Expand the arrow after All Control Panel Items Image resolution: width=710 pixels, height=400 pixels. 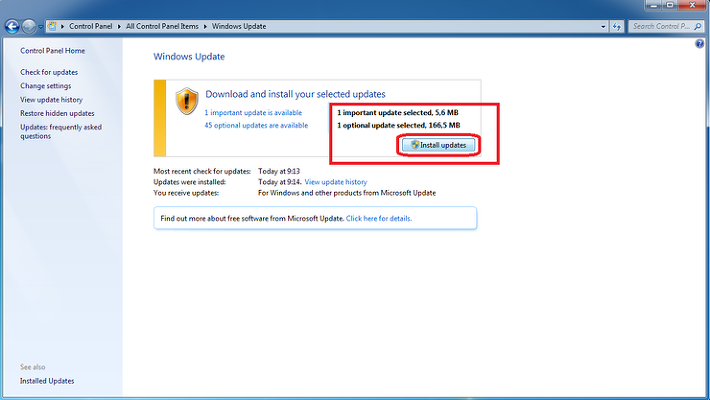coord(205,26)
